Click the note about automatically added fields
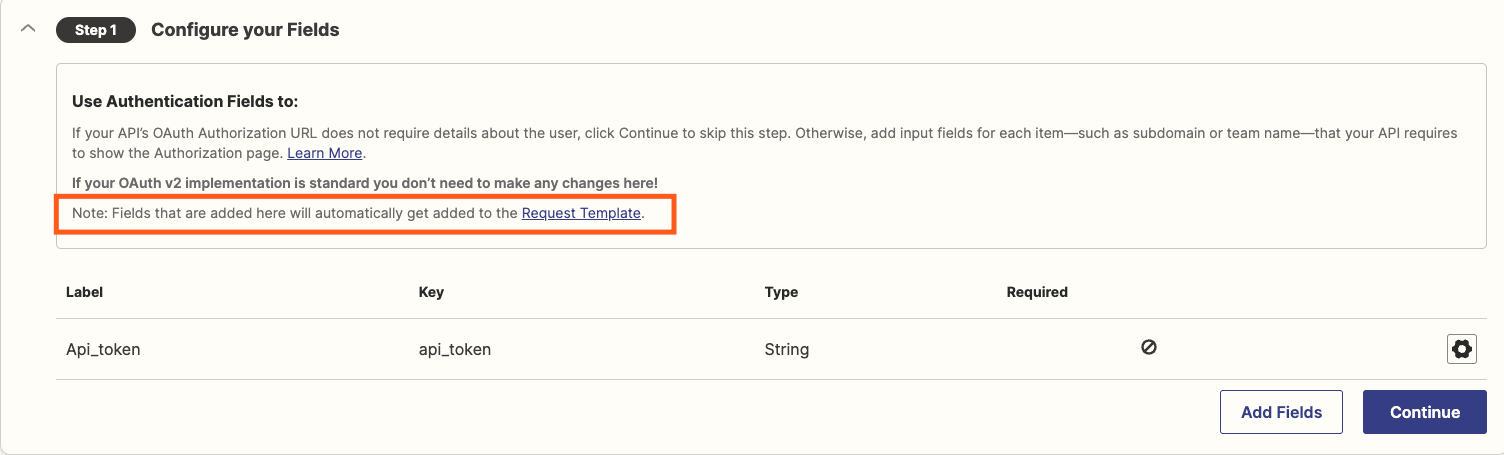Screen dimensions: 1504x455 tap(358, 213)
